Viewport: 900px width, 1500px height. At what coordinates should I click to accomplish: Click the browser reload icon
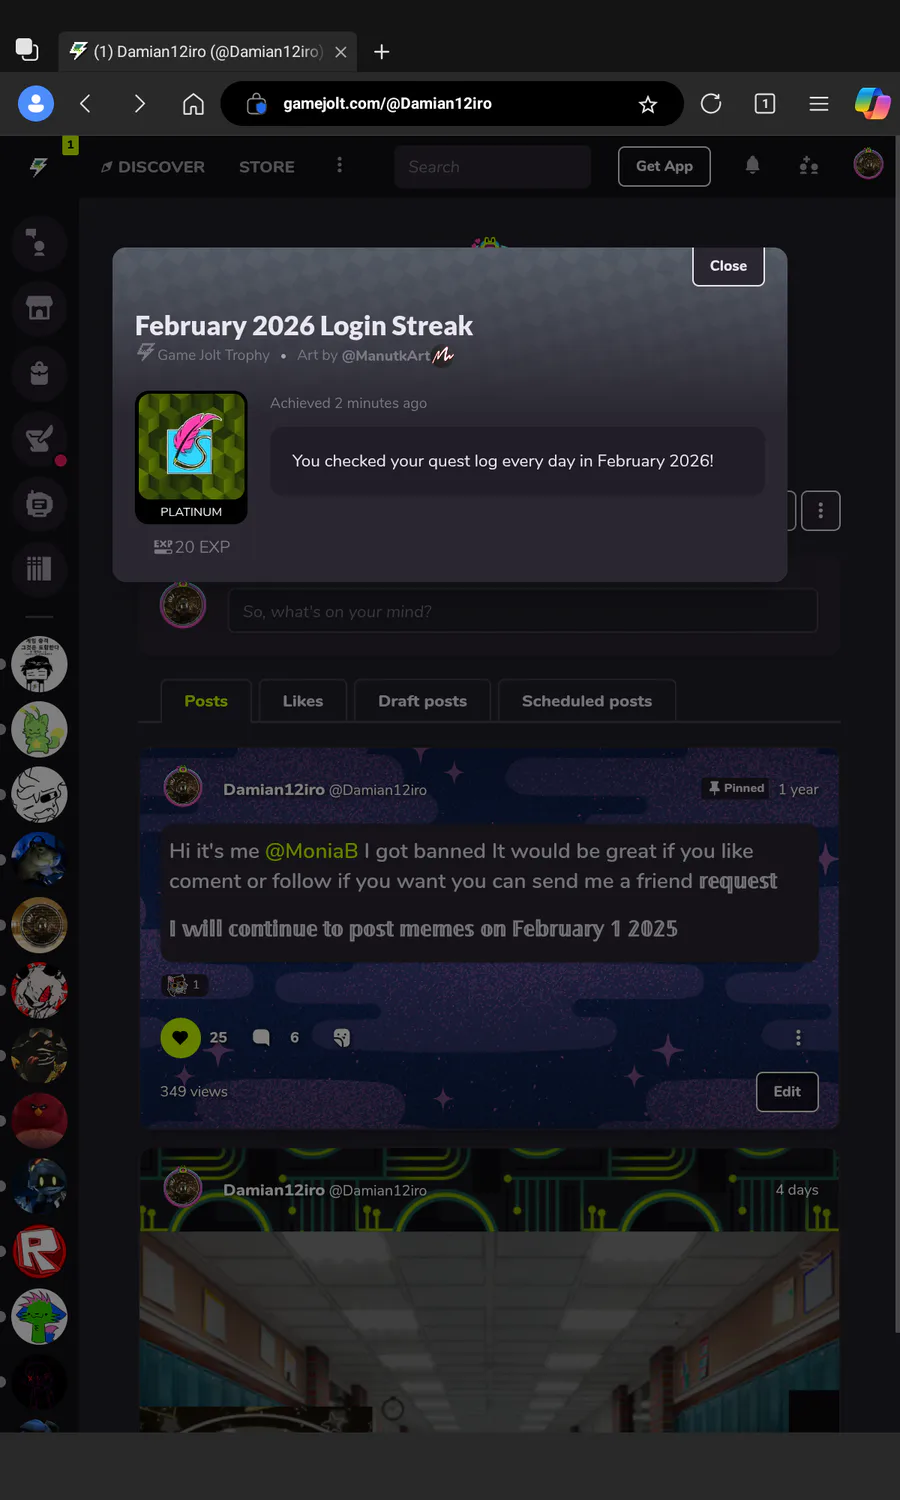click(711, 104)
